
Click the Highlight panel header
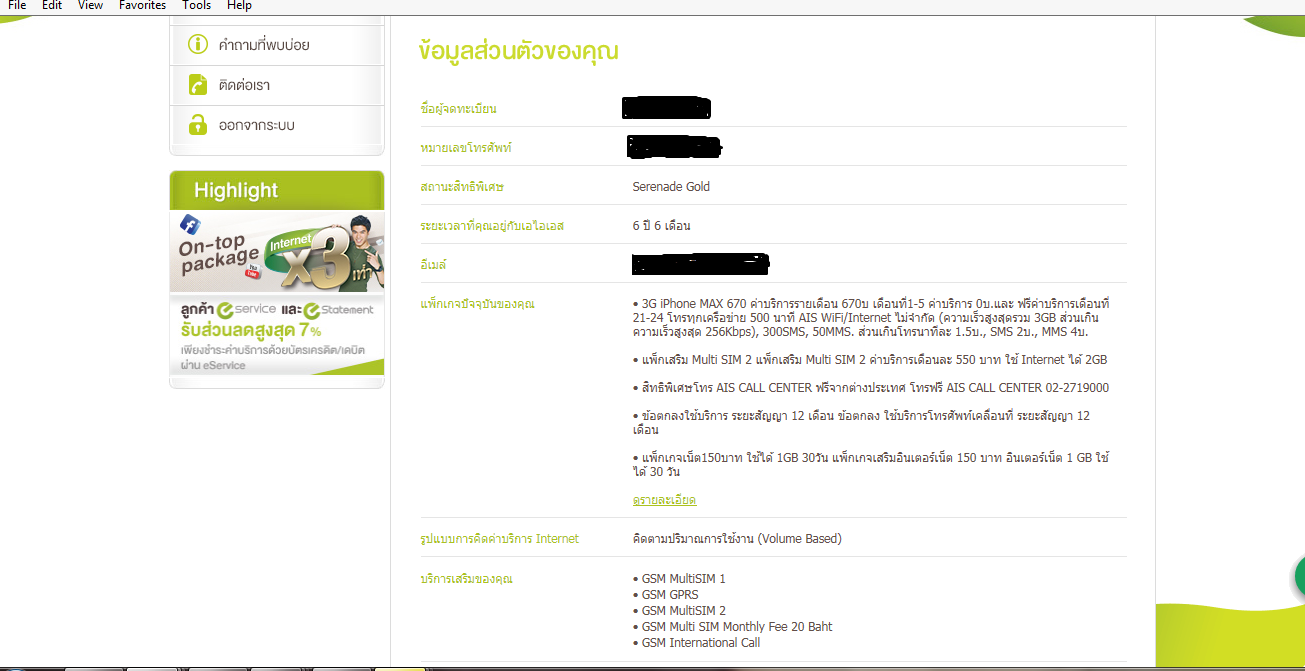tap(277, 190)
